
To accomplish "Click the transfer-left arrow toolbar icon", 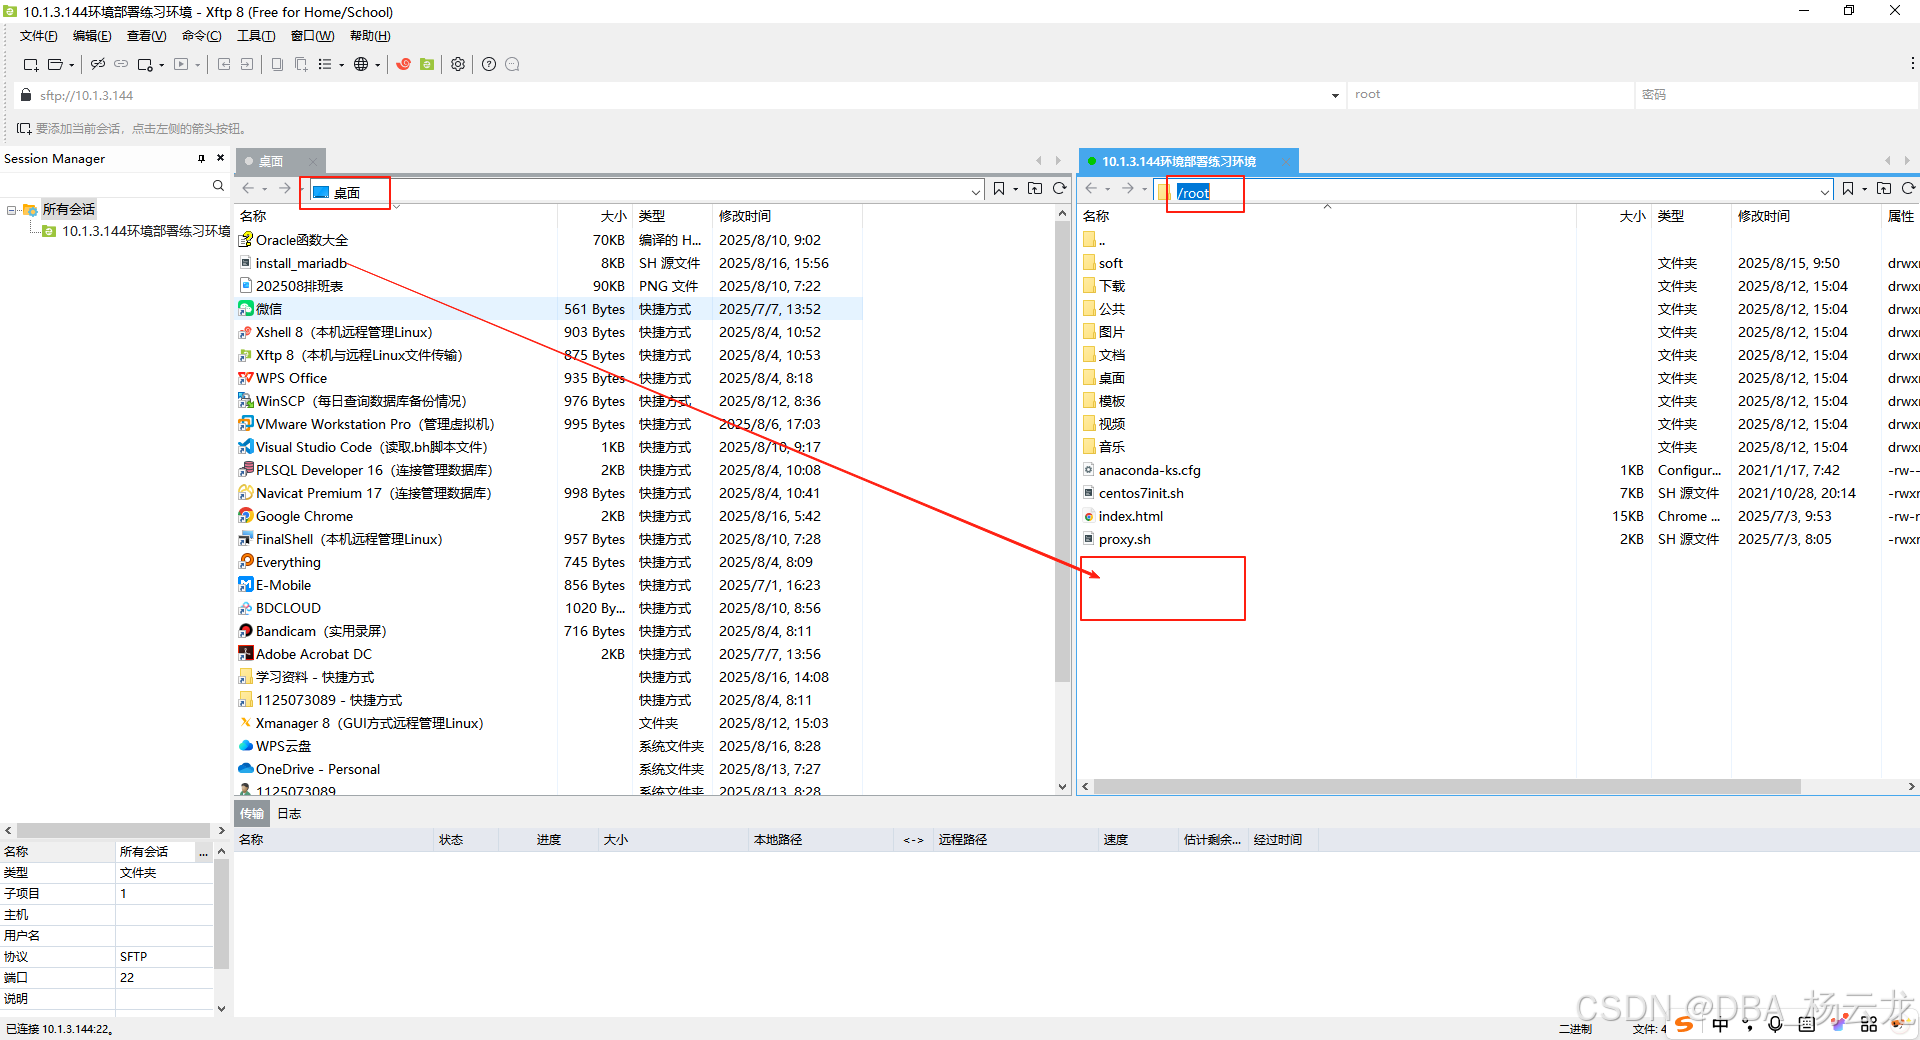I will [224, 64].
